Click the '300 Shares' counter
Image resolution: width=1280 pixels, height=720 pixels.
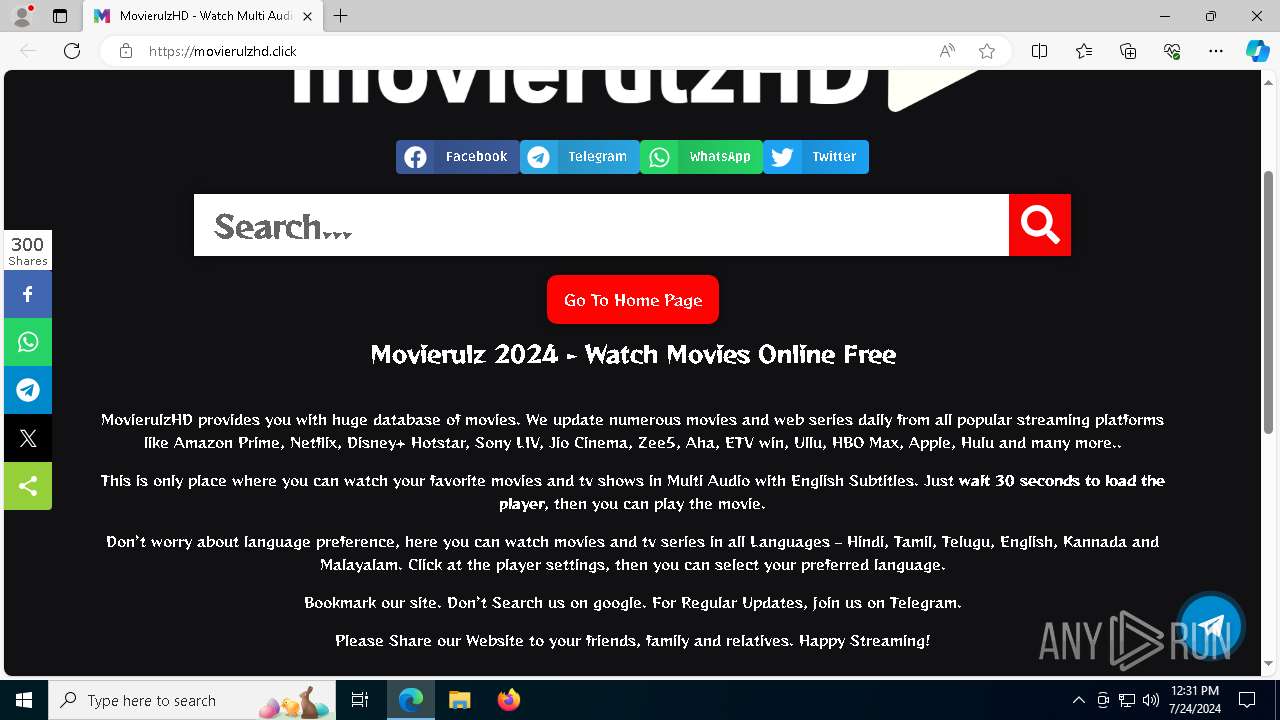[28, 250]
